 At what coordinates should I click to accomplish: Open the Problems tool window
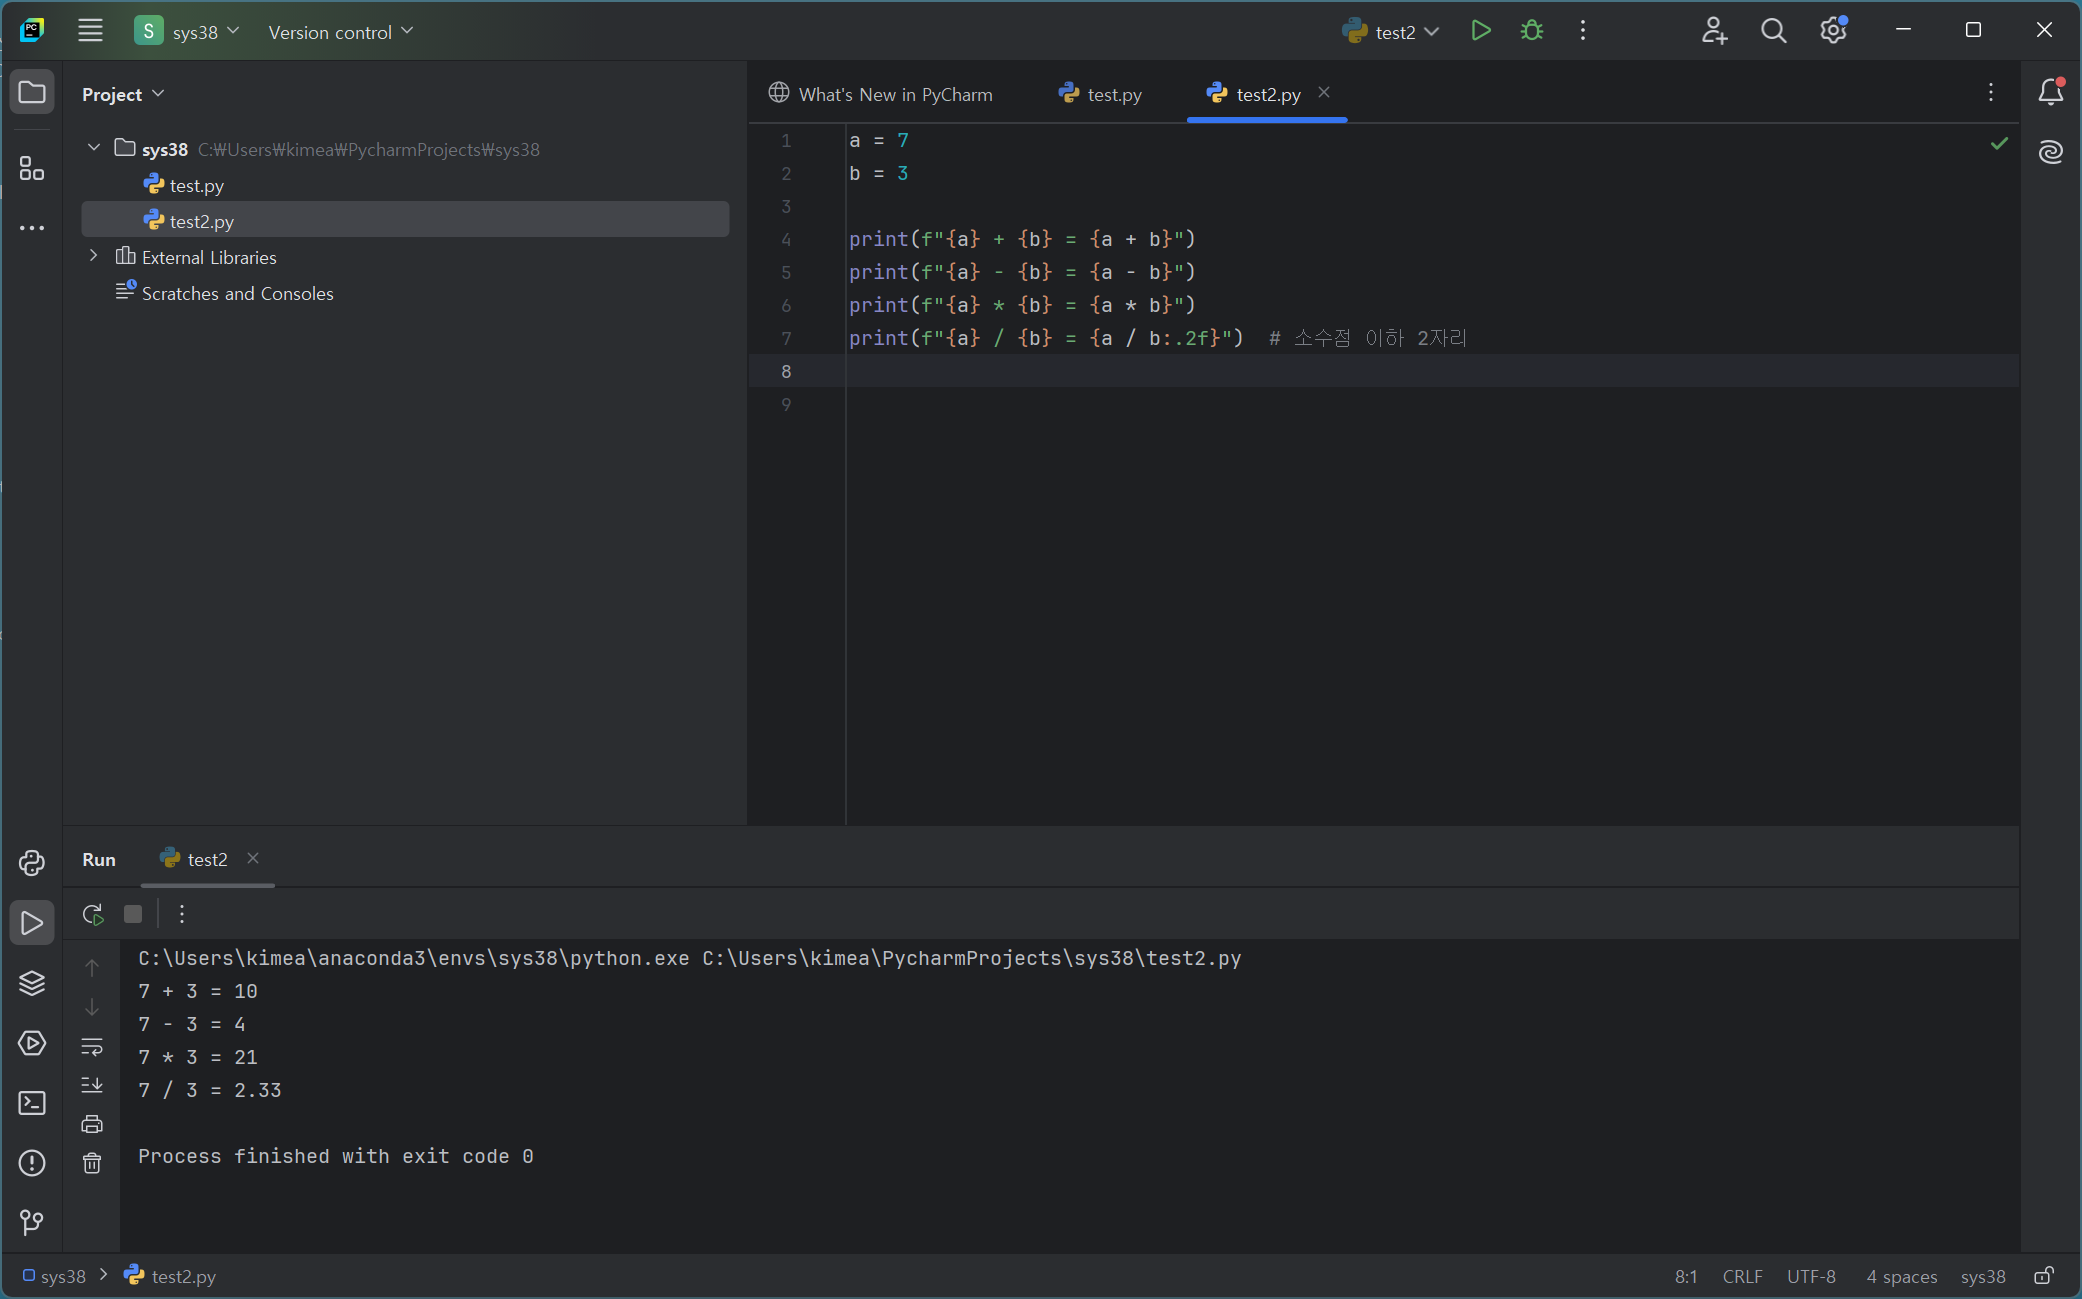[32, 1163]
